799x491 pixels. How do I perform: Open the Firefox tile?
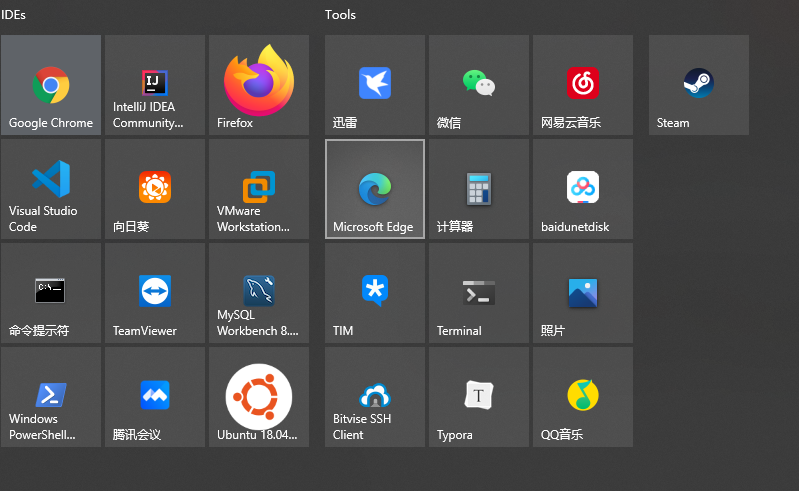pos(259,85)
